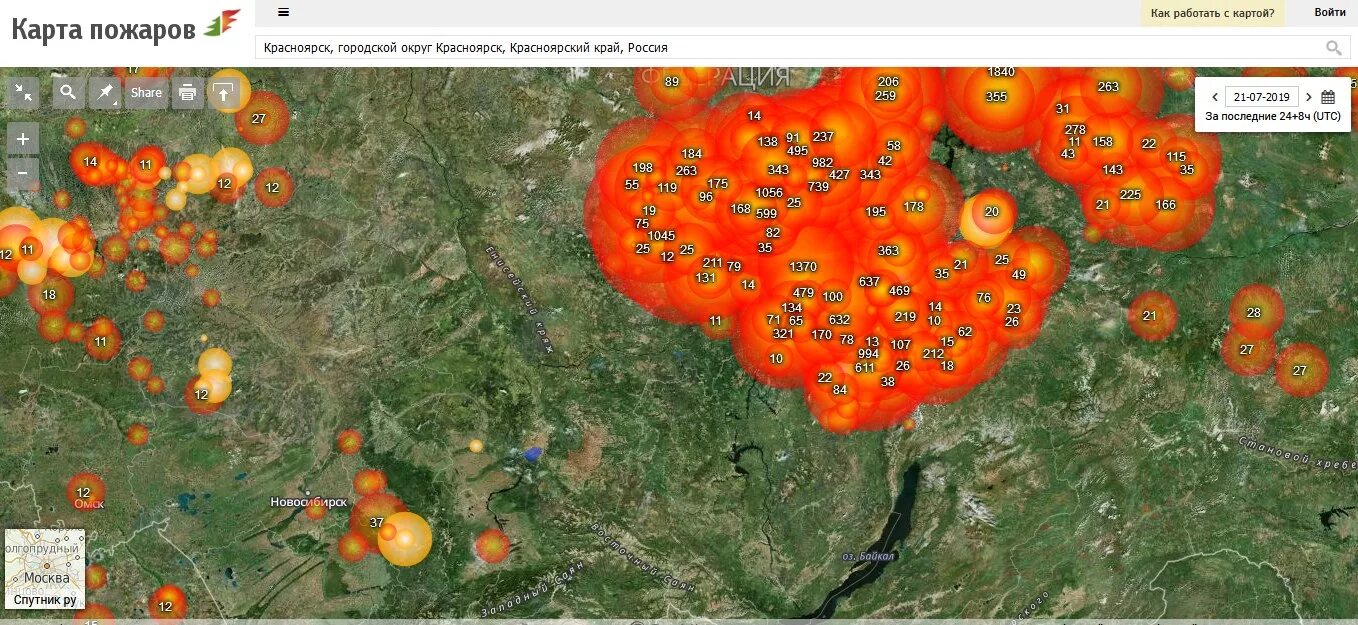Select the fire cluster labeled 632
This screenshot has height=625, width=1358.
point(839,321)
